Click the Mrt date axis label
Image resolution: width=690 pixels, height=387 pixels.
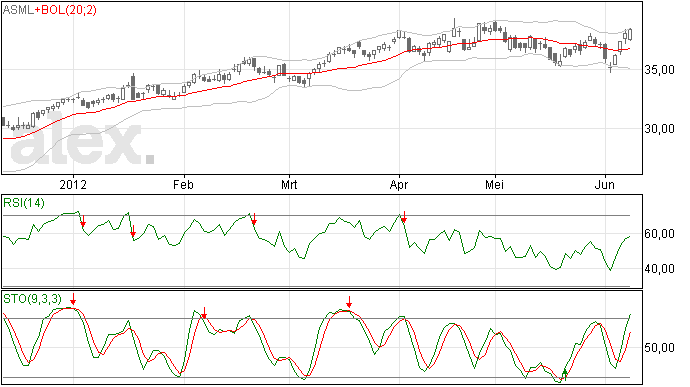[289, 184]
